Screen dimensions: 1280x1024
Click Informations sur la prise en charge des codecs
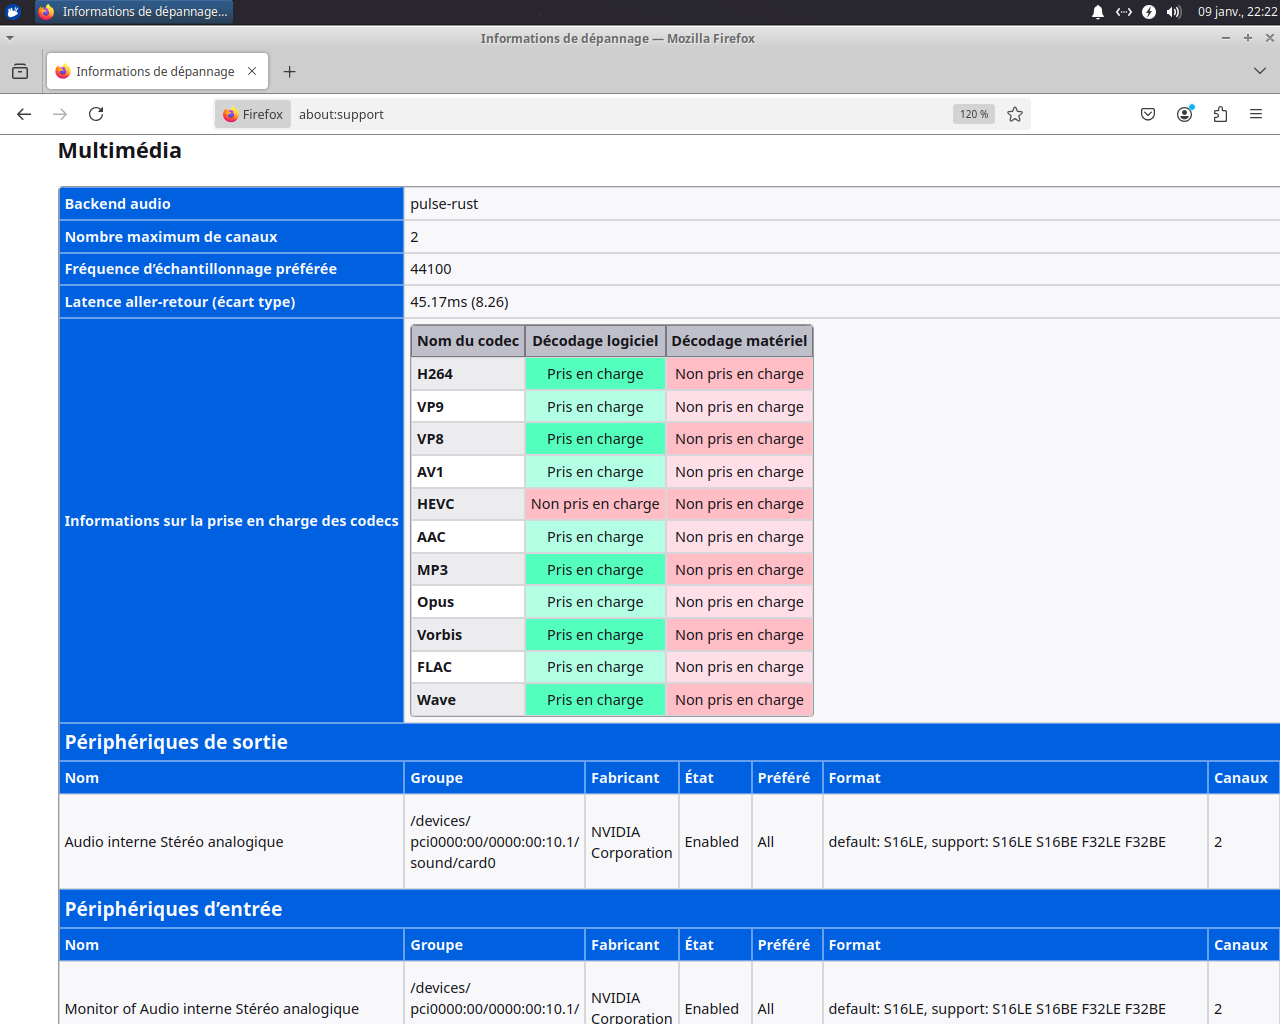[x=231, y=521]
